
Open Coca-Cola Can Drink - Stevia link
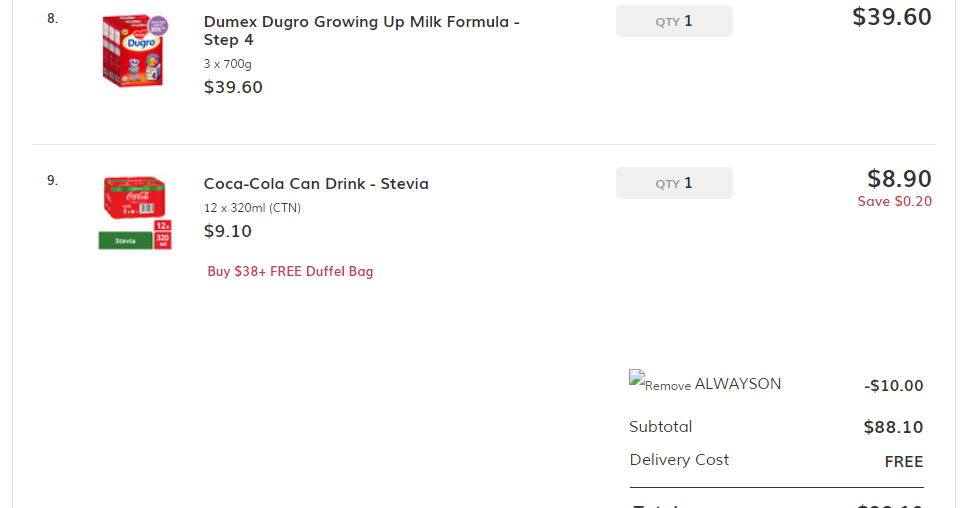pyautogui.click(x=316, y=184)
